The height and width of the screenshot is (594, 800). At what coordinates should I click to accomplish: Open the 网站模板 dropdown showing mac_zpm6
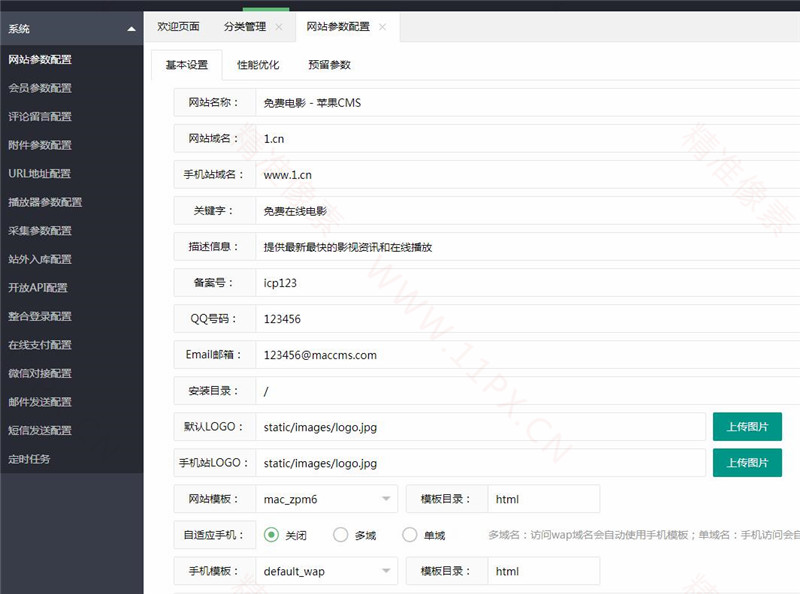pyautogui.click(x=326, y=498)
